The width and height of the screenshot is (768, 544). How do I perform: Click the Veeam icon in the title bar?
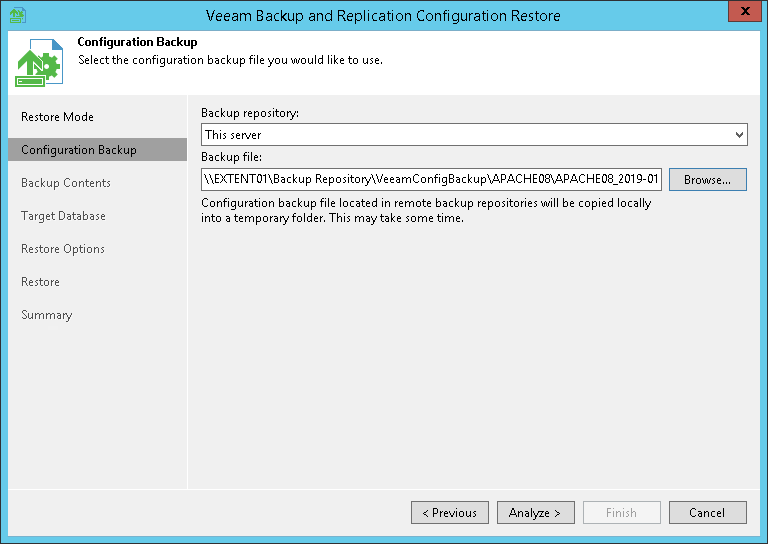click(x=16, y=15)
